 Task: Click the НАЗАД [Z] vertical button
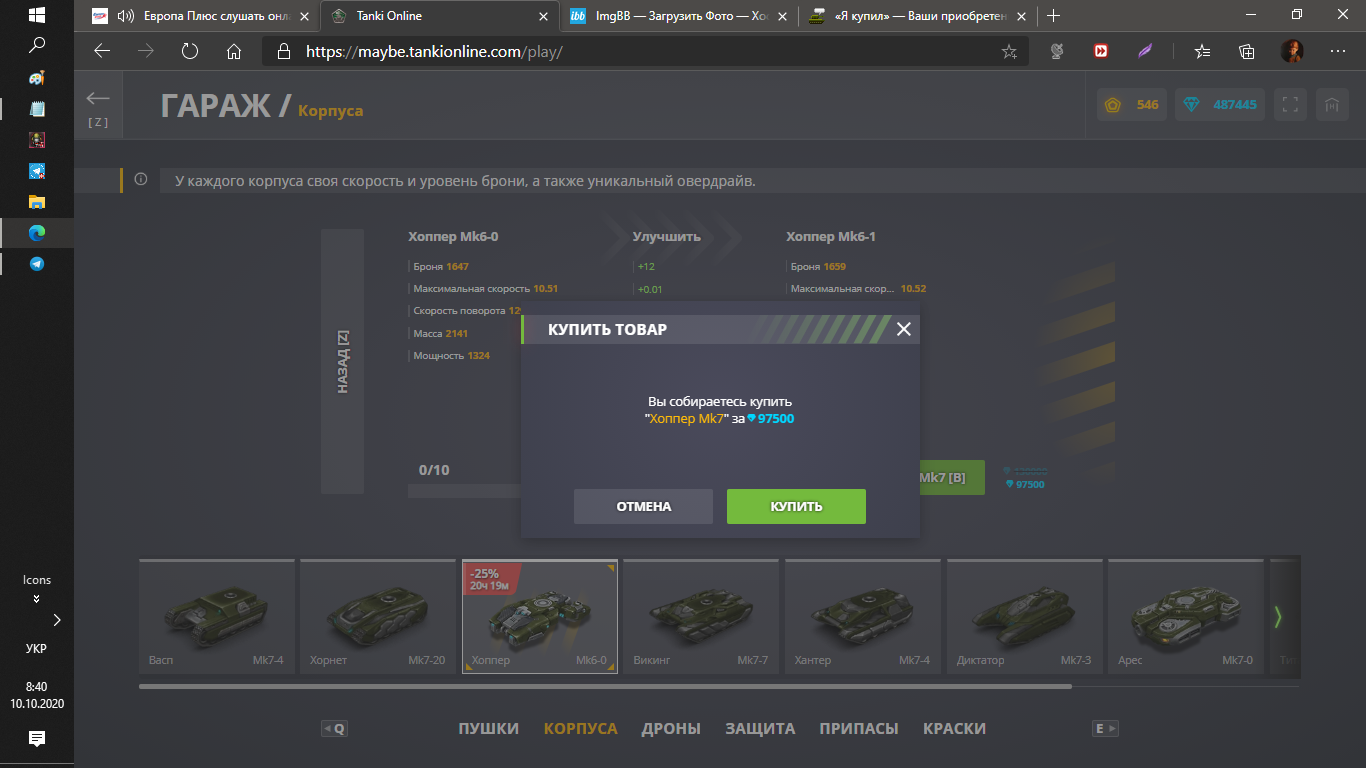[x=342, y=361]
